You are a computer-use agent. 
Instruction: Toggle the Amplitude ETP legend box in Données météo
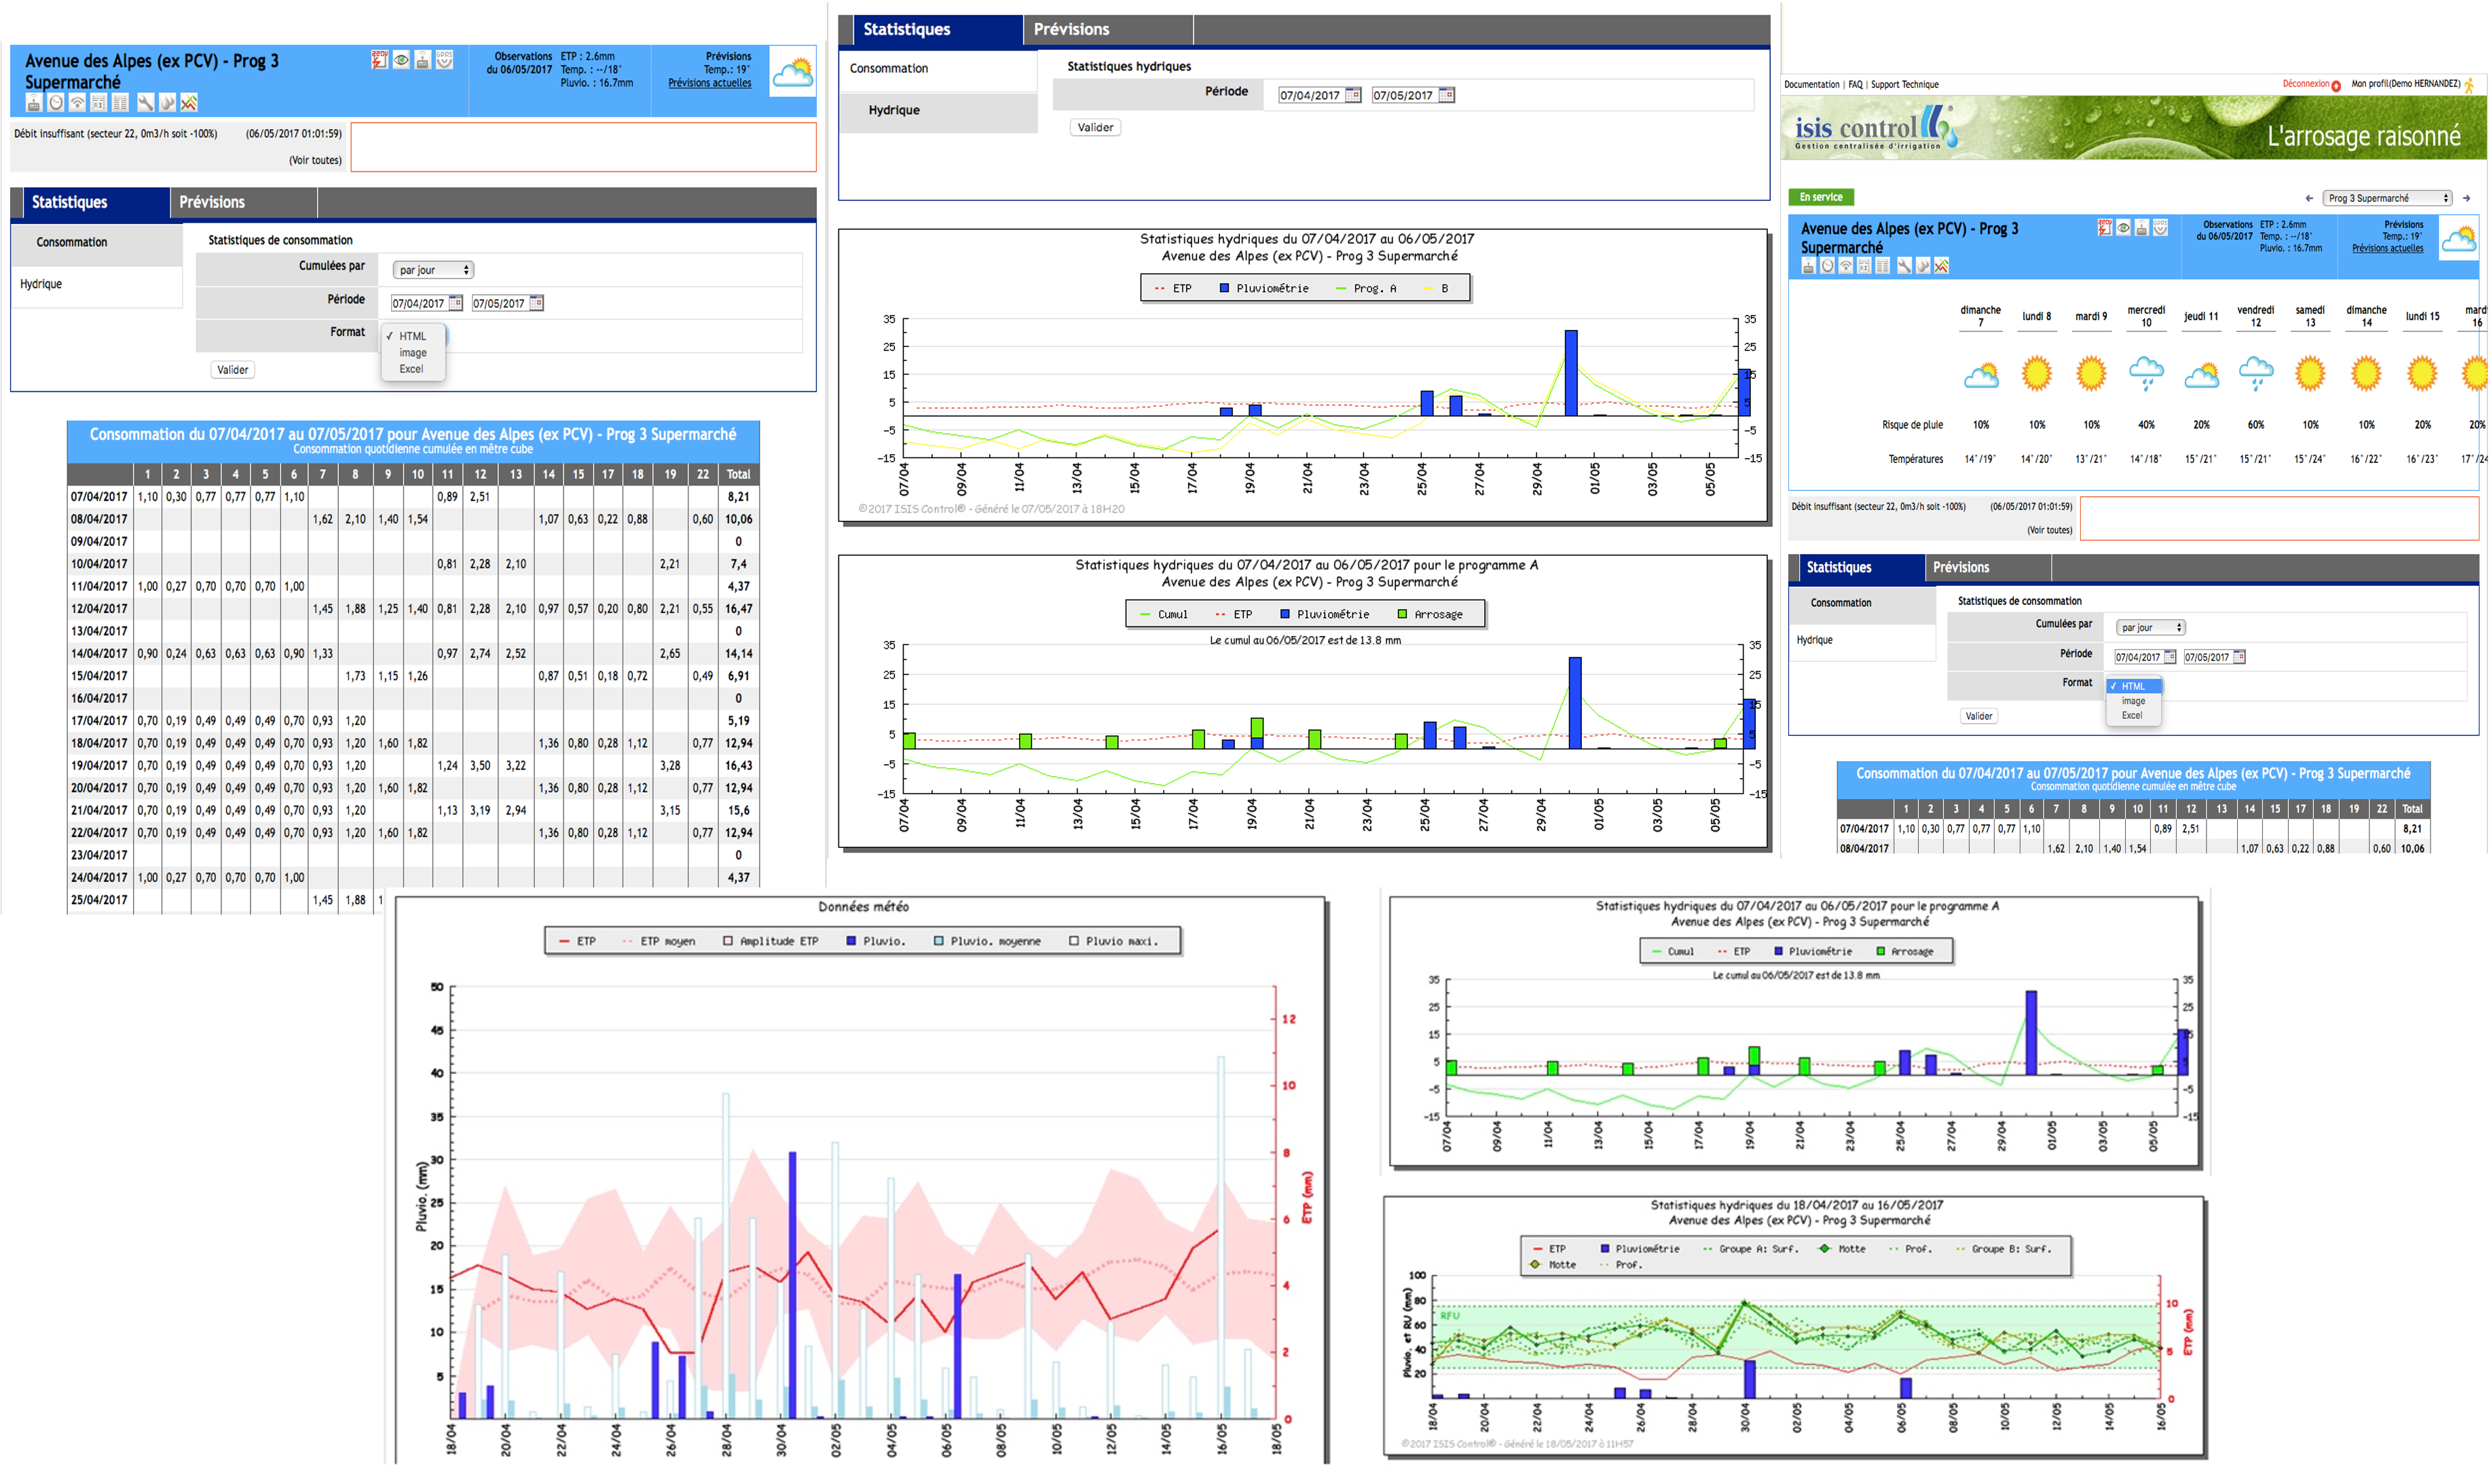[728, 941]
